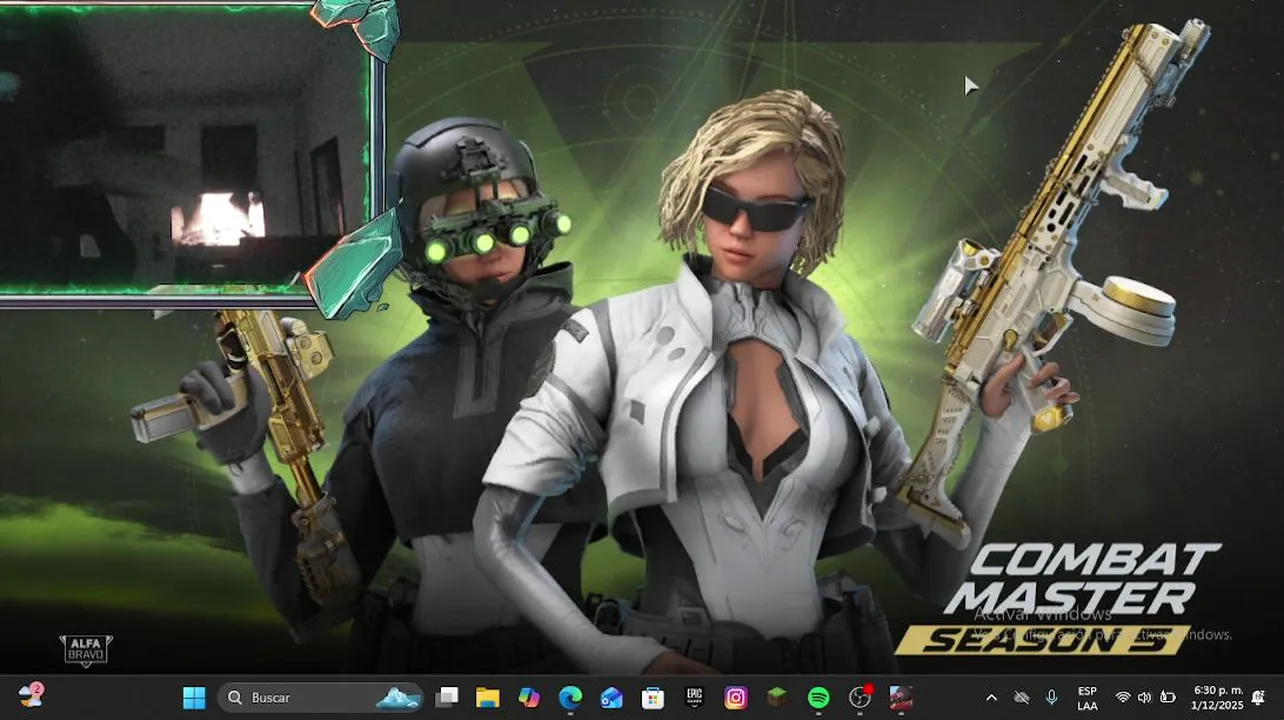The image size is (1284, 720).
Task: Open Spotify from the taskbar
Action: pyautogui.click(x=818, y=697)
